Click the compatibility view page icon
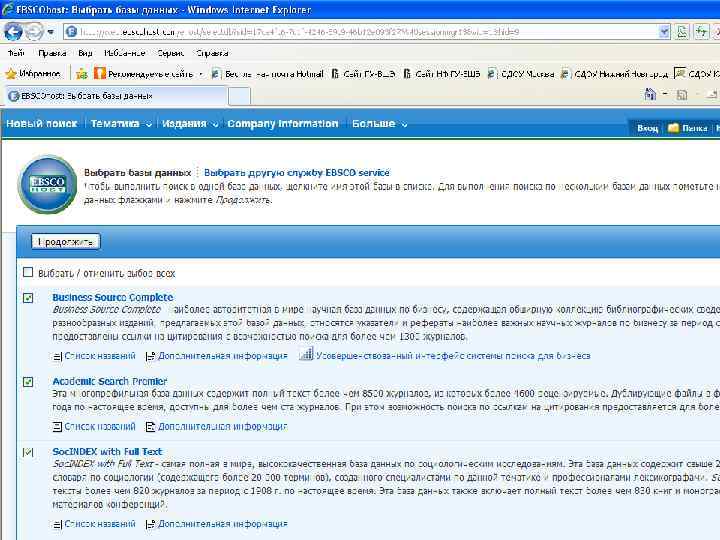Image resolution: width=720 pixels, height=540 pixels. point(682,32)
